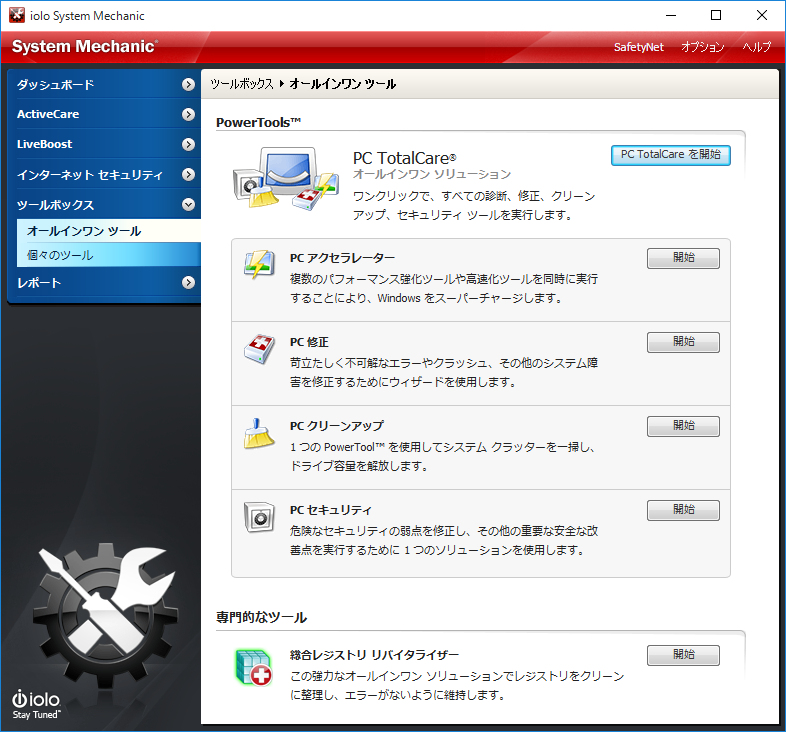The height and width of the screenshot is (732, 786).
Task: Open オプション in header
Action: [702, 47]
